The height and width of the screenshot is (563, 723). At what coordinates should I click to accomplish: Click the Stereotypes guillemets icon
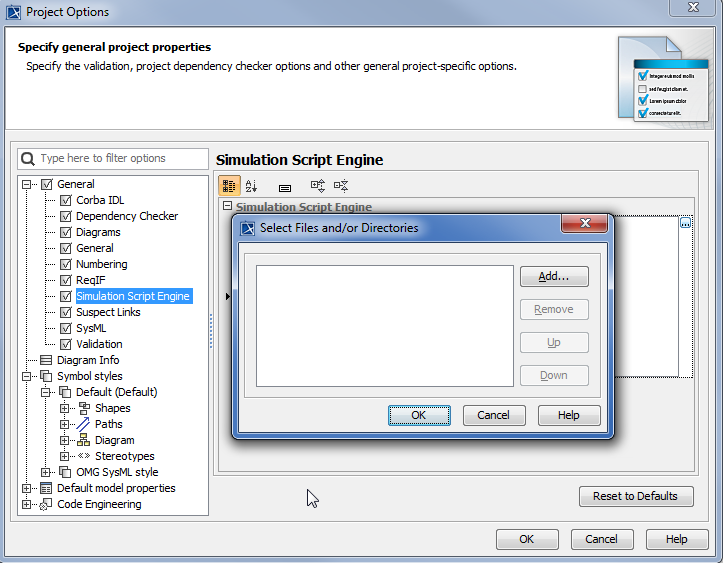click(x=84, y=456)
